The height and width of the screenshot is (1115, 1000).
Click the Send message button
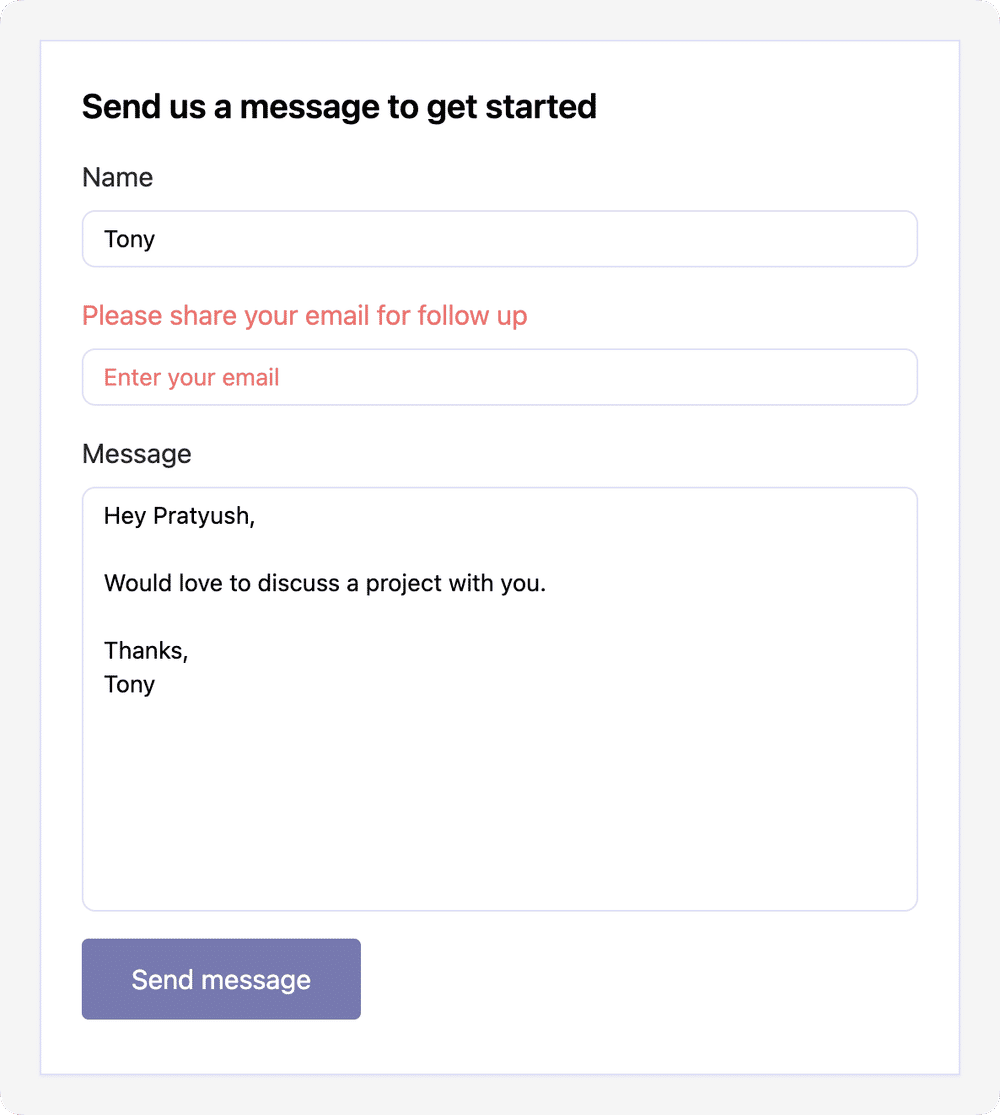pyautogui.click(x=221, y=978)
